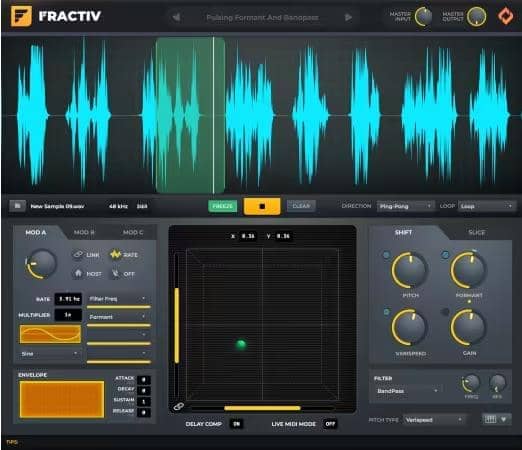Click the Sustain value field
522x450 pixels.
[x=144, y=401]
